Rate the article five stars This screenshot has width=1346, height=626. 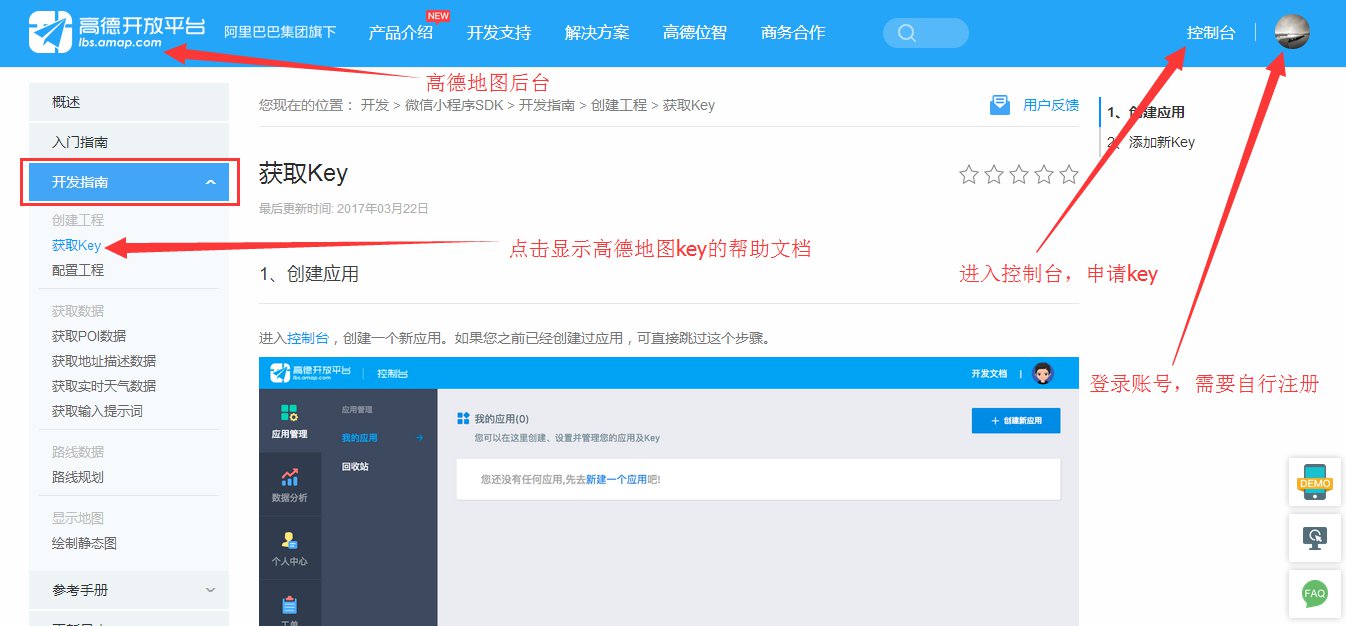[x=1069, y=175]
